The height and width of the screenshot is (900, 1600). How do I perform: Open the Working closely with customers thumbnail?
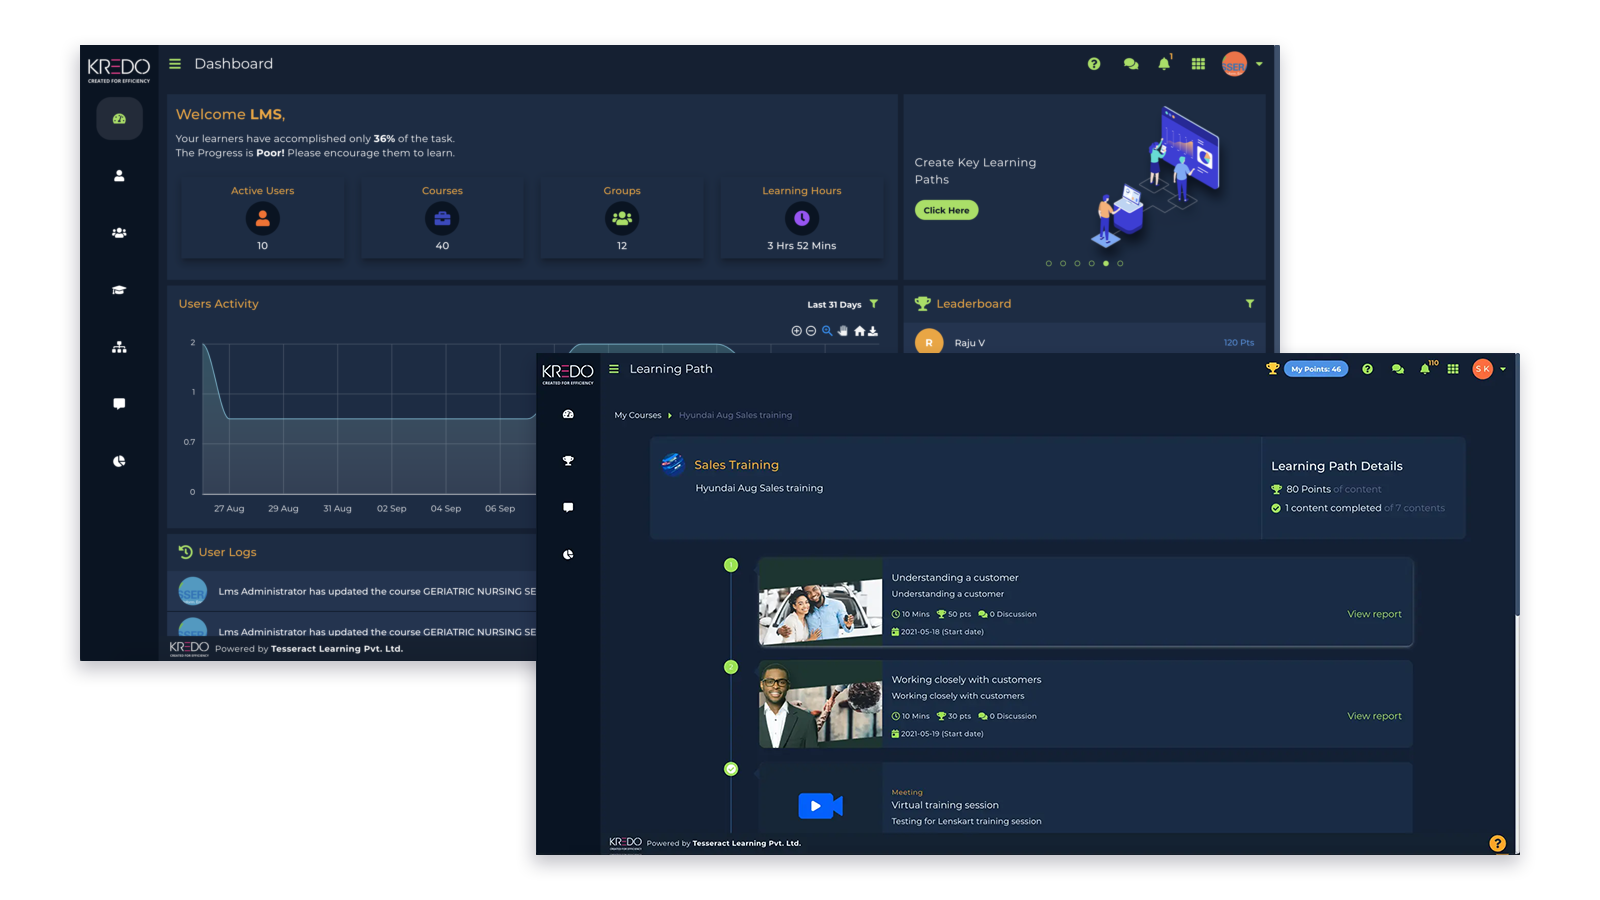pos(820,704)
